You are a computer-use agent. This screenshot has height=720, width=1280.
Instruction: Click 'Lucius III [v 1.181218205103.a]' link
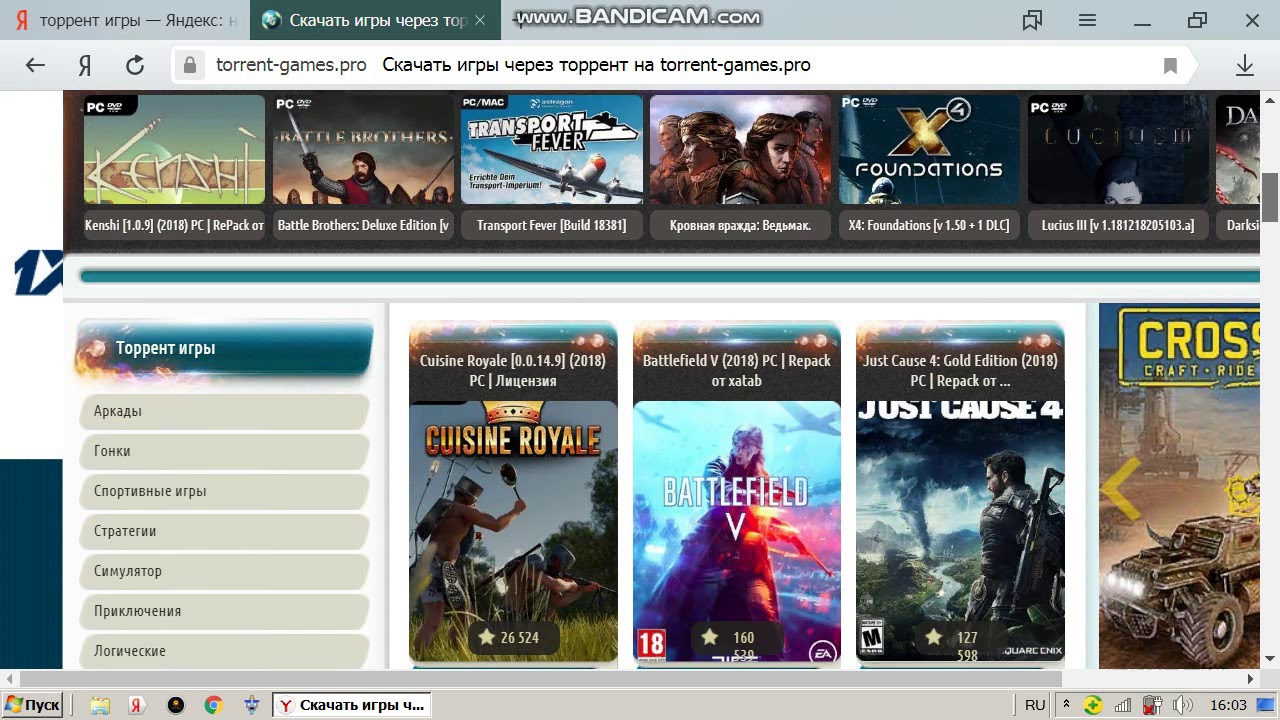coord(1118,225)
